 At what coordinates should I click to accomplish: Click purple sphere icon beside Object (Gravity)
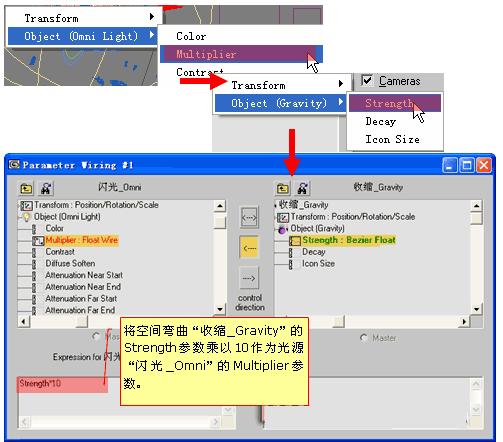(282, 229)
